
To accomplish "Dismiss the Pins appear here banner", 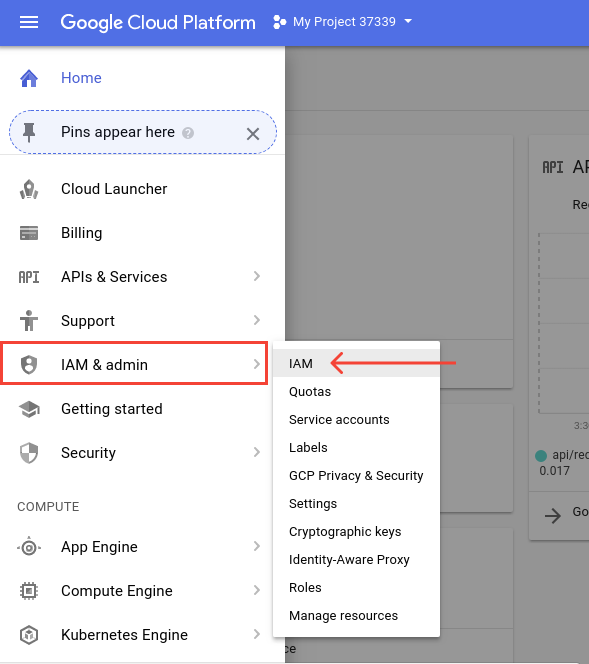I will (253, 134).
